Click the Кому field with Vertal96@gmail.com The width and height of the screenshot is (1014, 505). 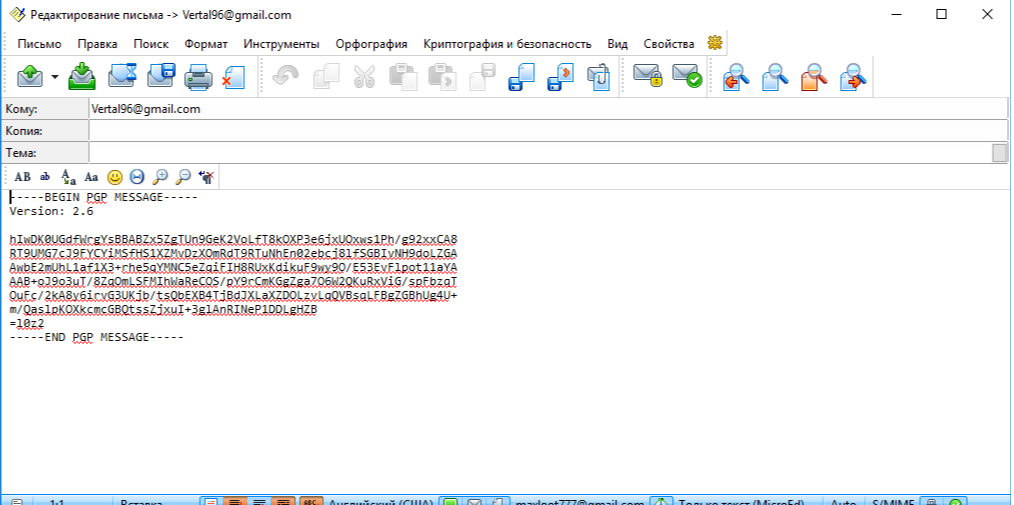(548, 109)
